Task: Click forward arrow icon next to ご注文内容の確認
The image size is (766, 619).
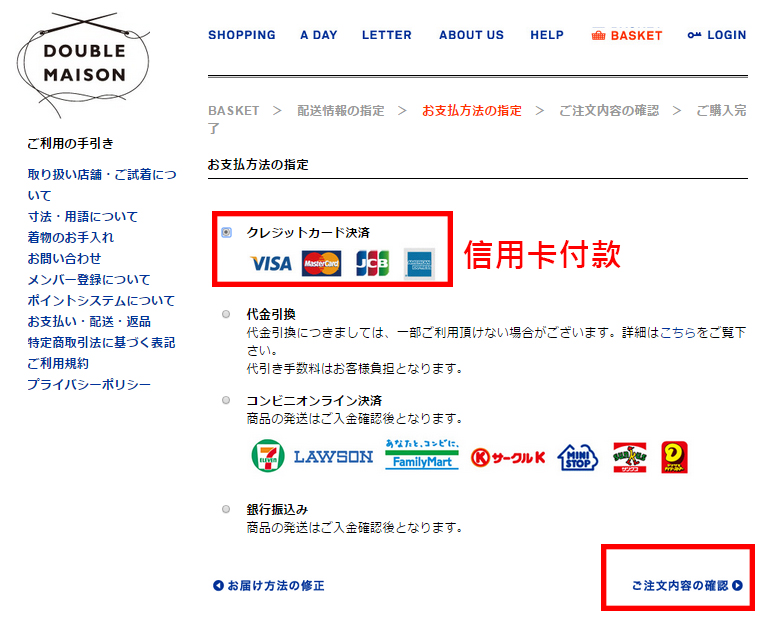Action: [x=738, y=585]
